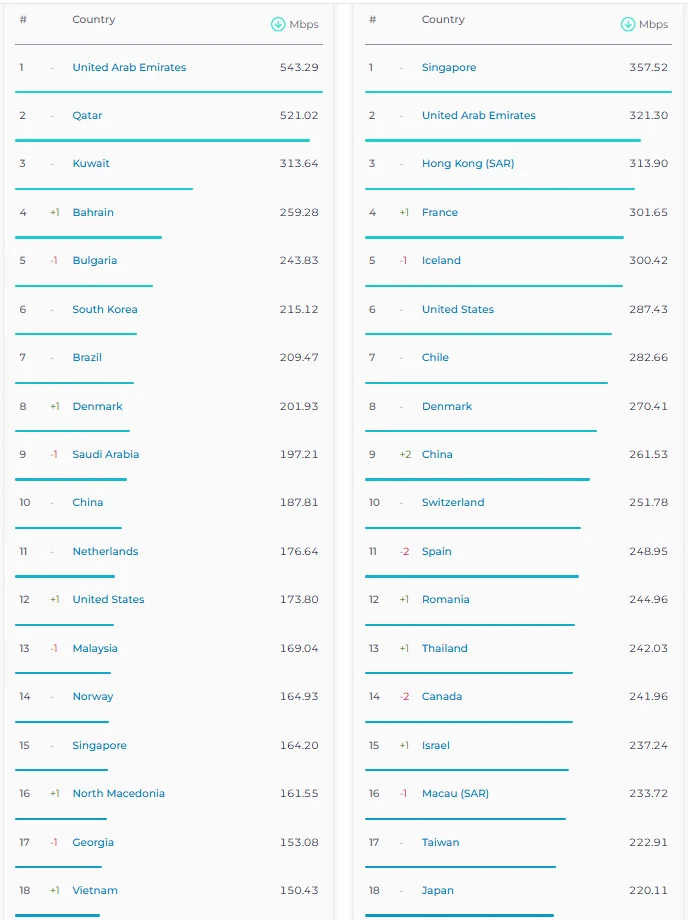688x920 pixels.
Task: Open the Japan country link
Action: click(438, 890)
